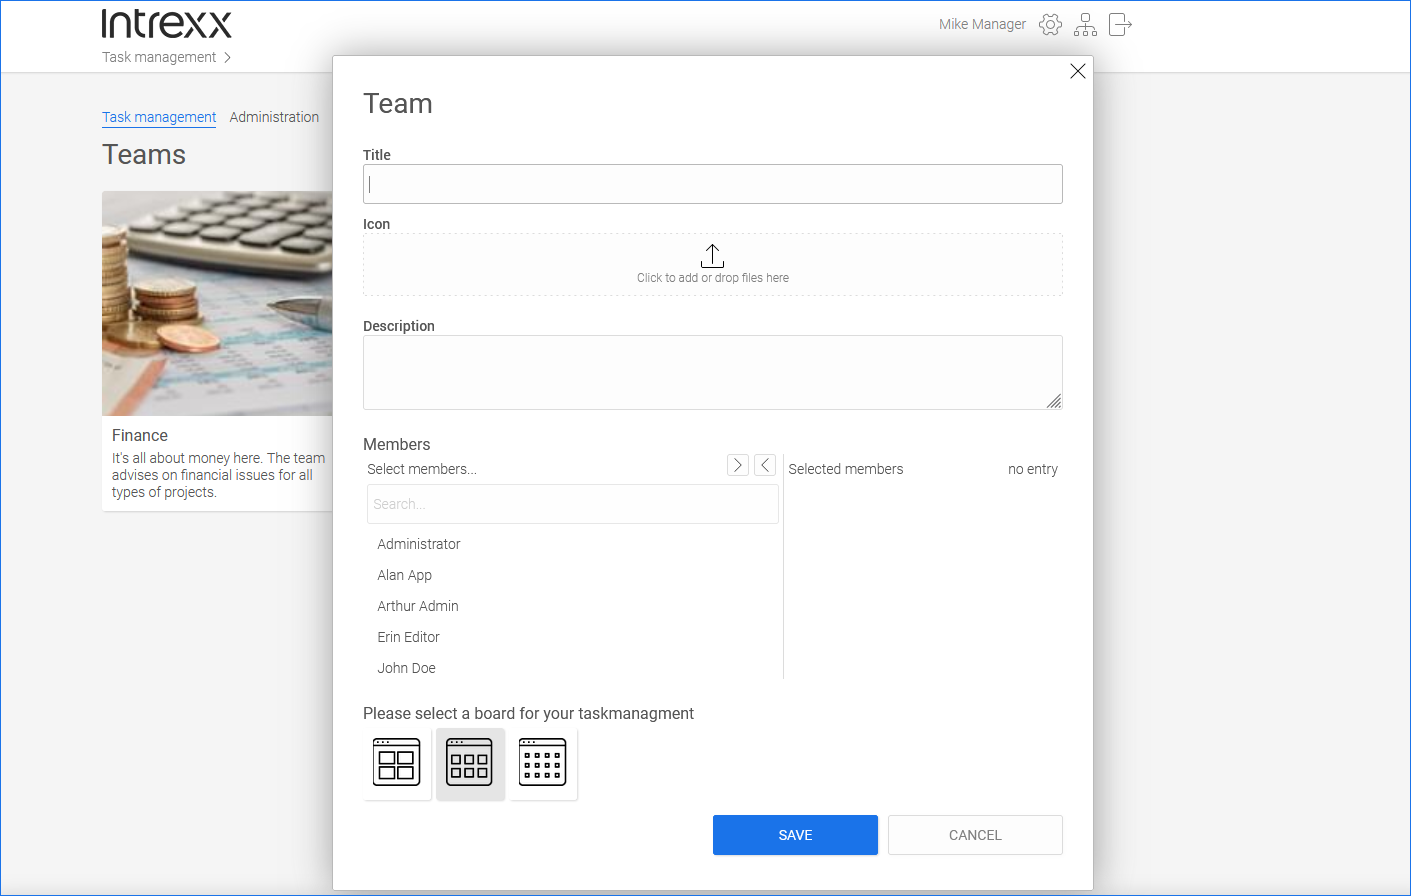
Task: Open the sitemap structure icon
Action: (x=1085, y=24)
